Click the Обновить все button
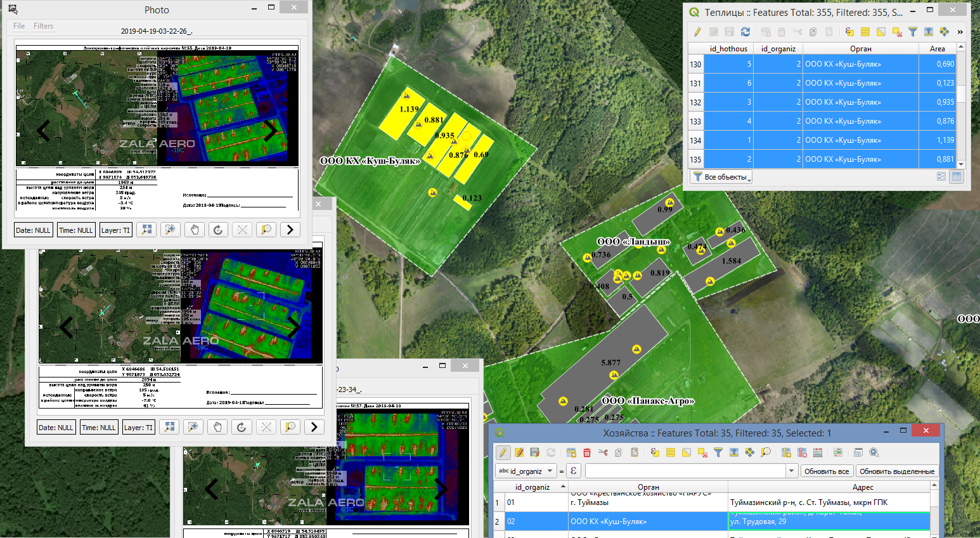Image resolution: width=980 pixels, height=538 pixels. pyautogui.click(x=826, y=471)
